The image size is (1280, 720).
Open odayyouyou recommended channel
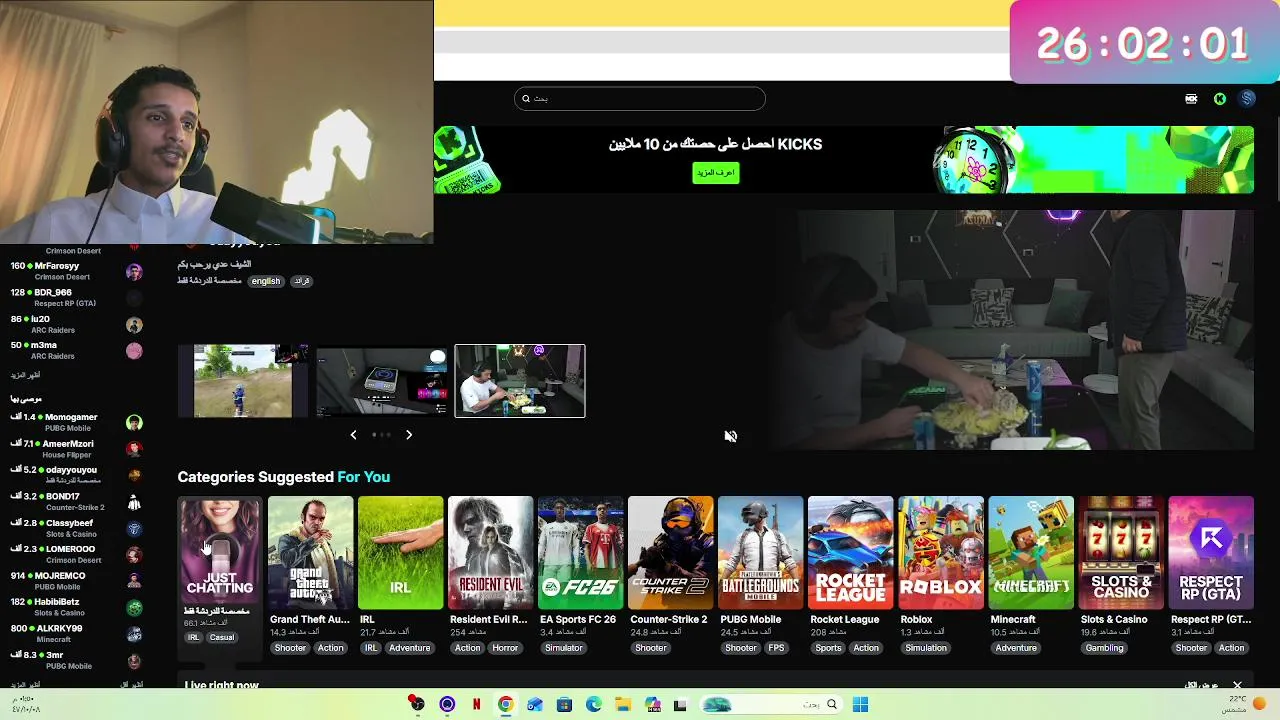tap(76, 475)
